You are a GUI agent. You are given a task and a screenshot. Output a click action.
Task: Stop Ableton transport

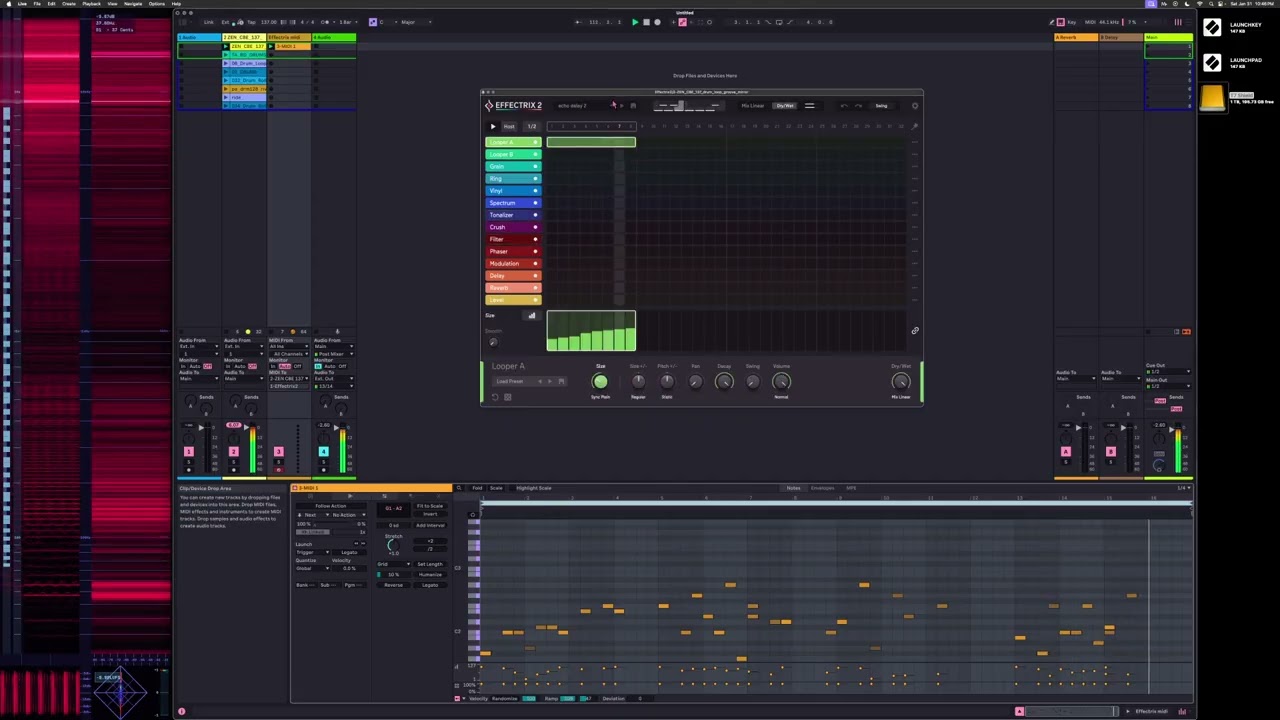tap(646, 22)
